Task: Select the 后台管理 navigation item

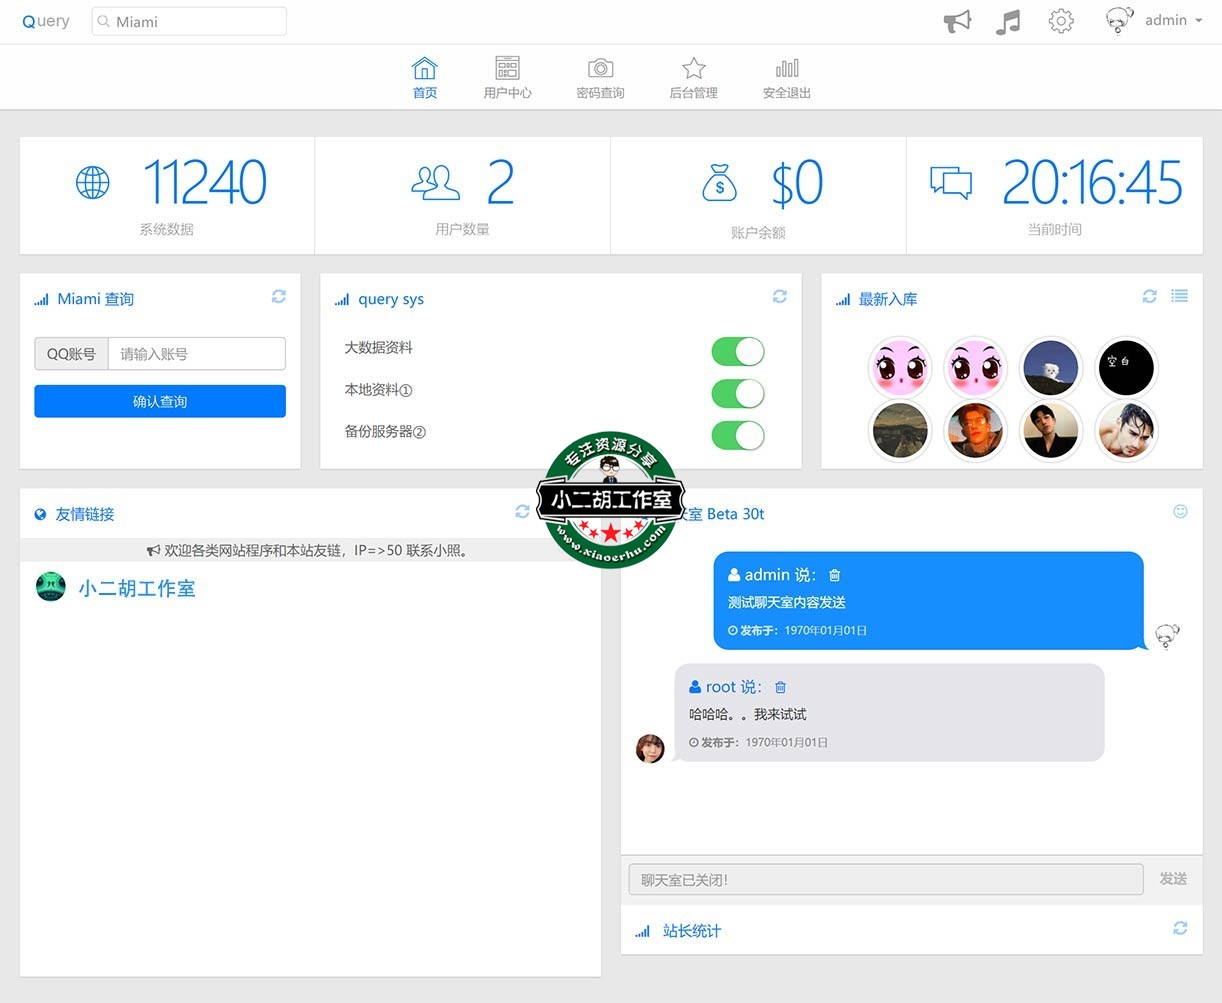Action: coord(693,78)
